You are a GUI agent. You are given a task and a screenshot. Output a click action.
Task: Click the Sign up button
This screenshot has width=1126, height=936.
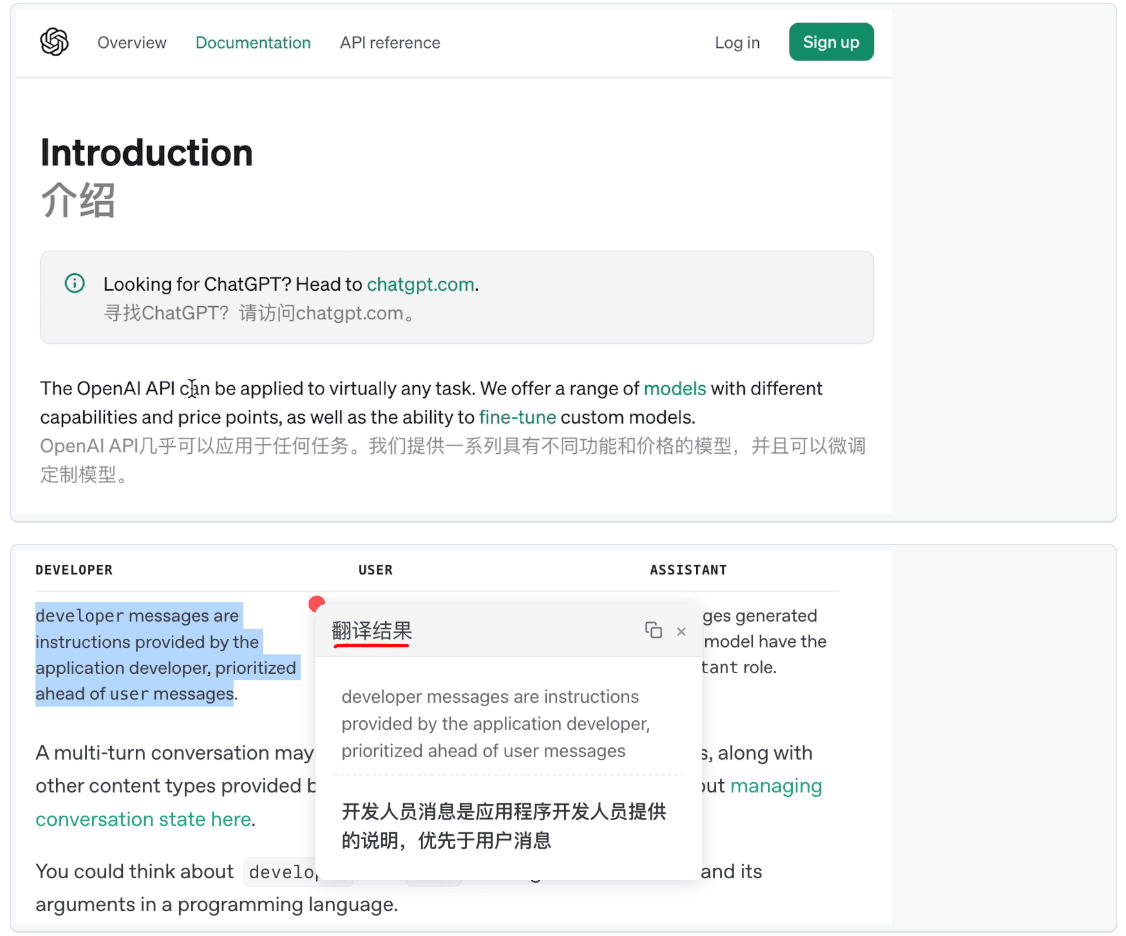[x=831, y=42]
